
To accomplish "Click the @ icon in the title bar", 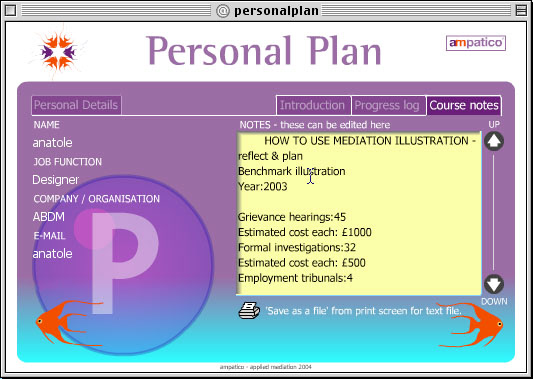I will point(223,11).
